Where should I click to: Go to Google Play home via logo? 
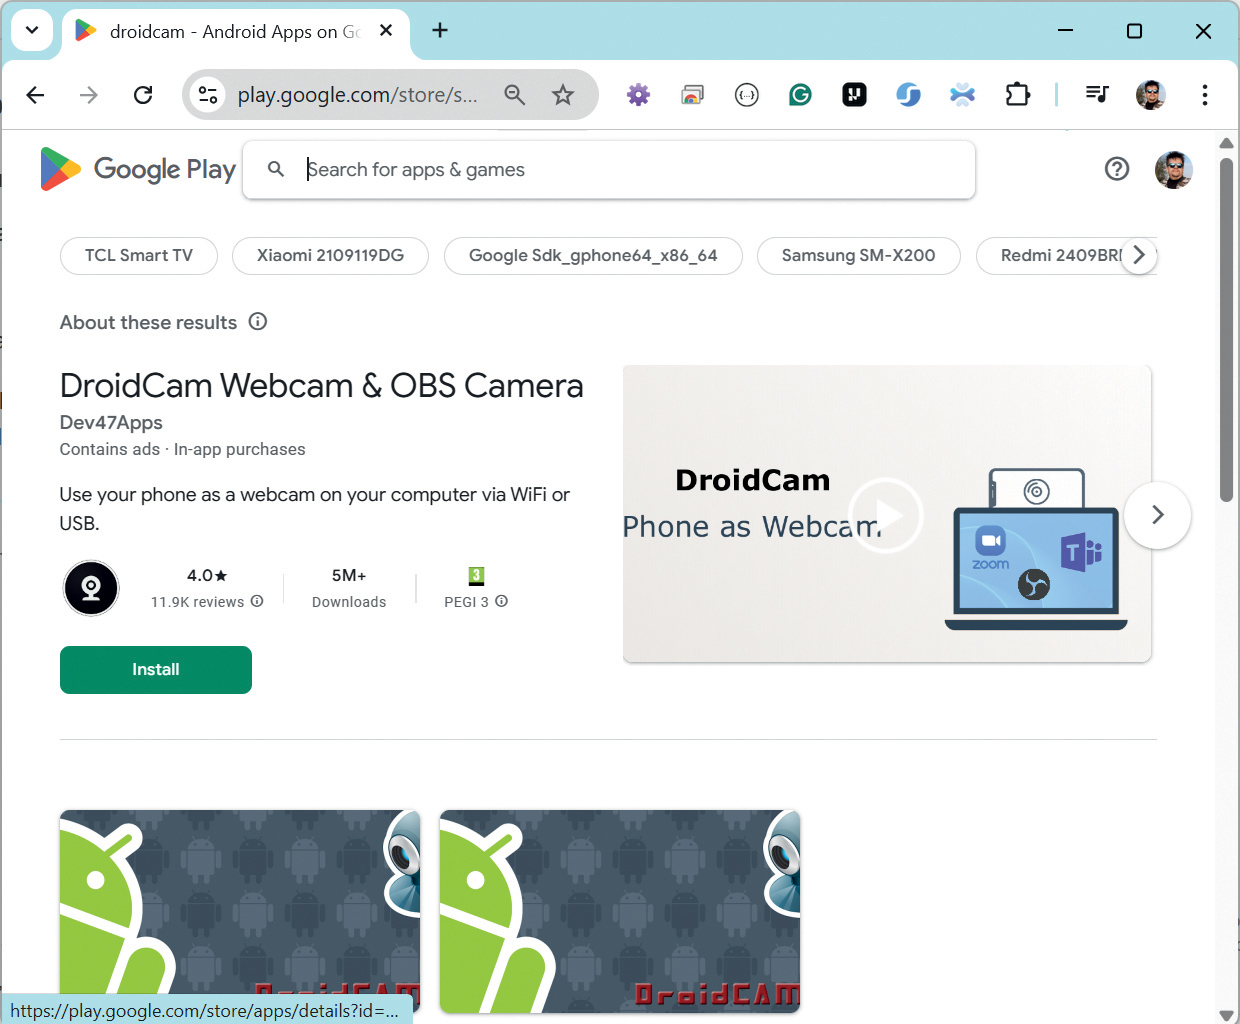138,169
